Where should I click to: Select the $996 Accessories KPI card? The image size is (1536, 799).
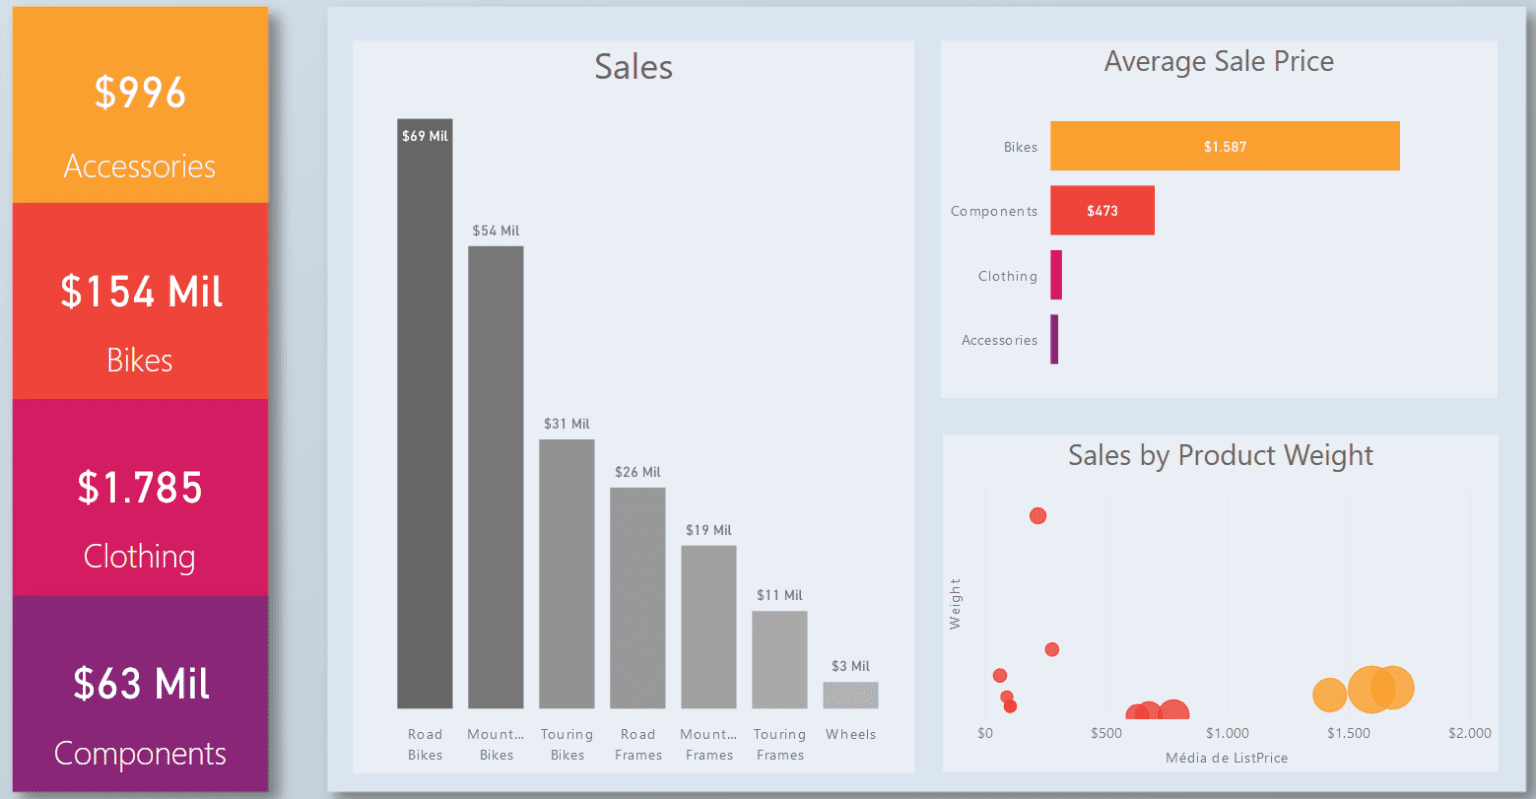point(139,104)
